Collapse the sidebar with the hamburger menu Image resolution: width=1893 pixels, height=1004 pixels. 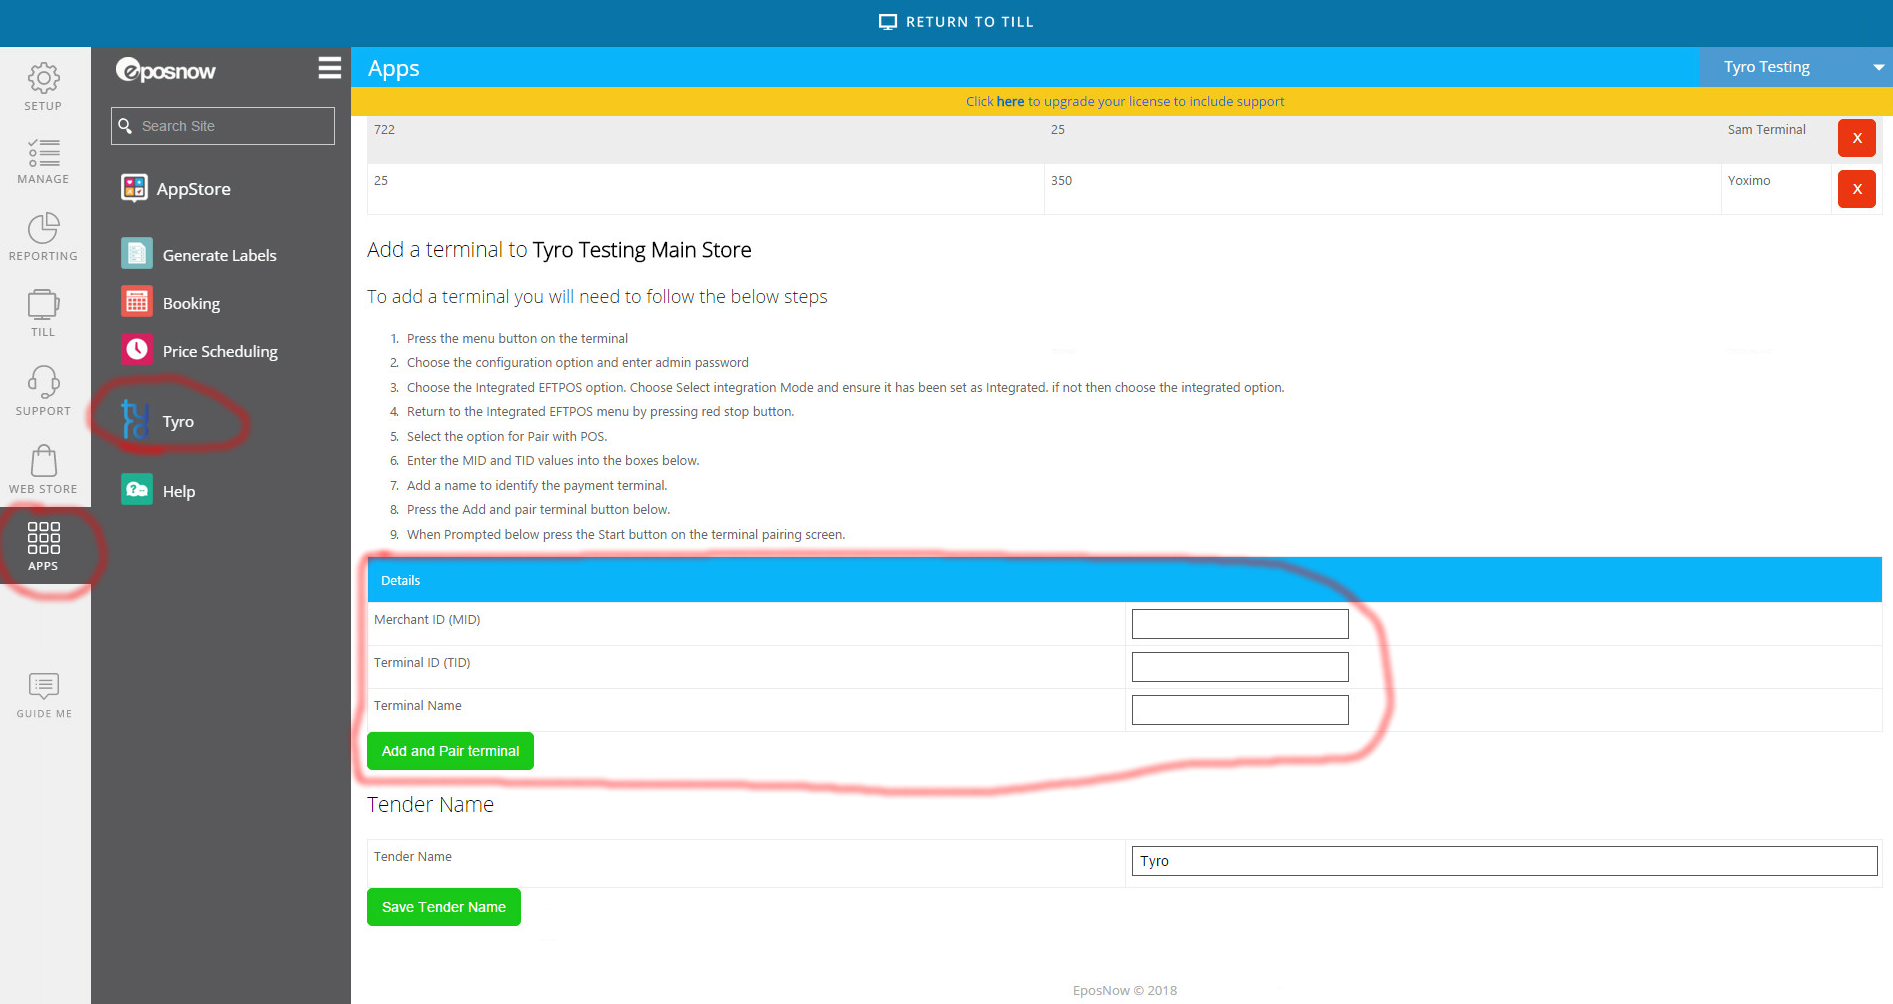point(329,68)
